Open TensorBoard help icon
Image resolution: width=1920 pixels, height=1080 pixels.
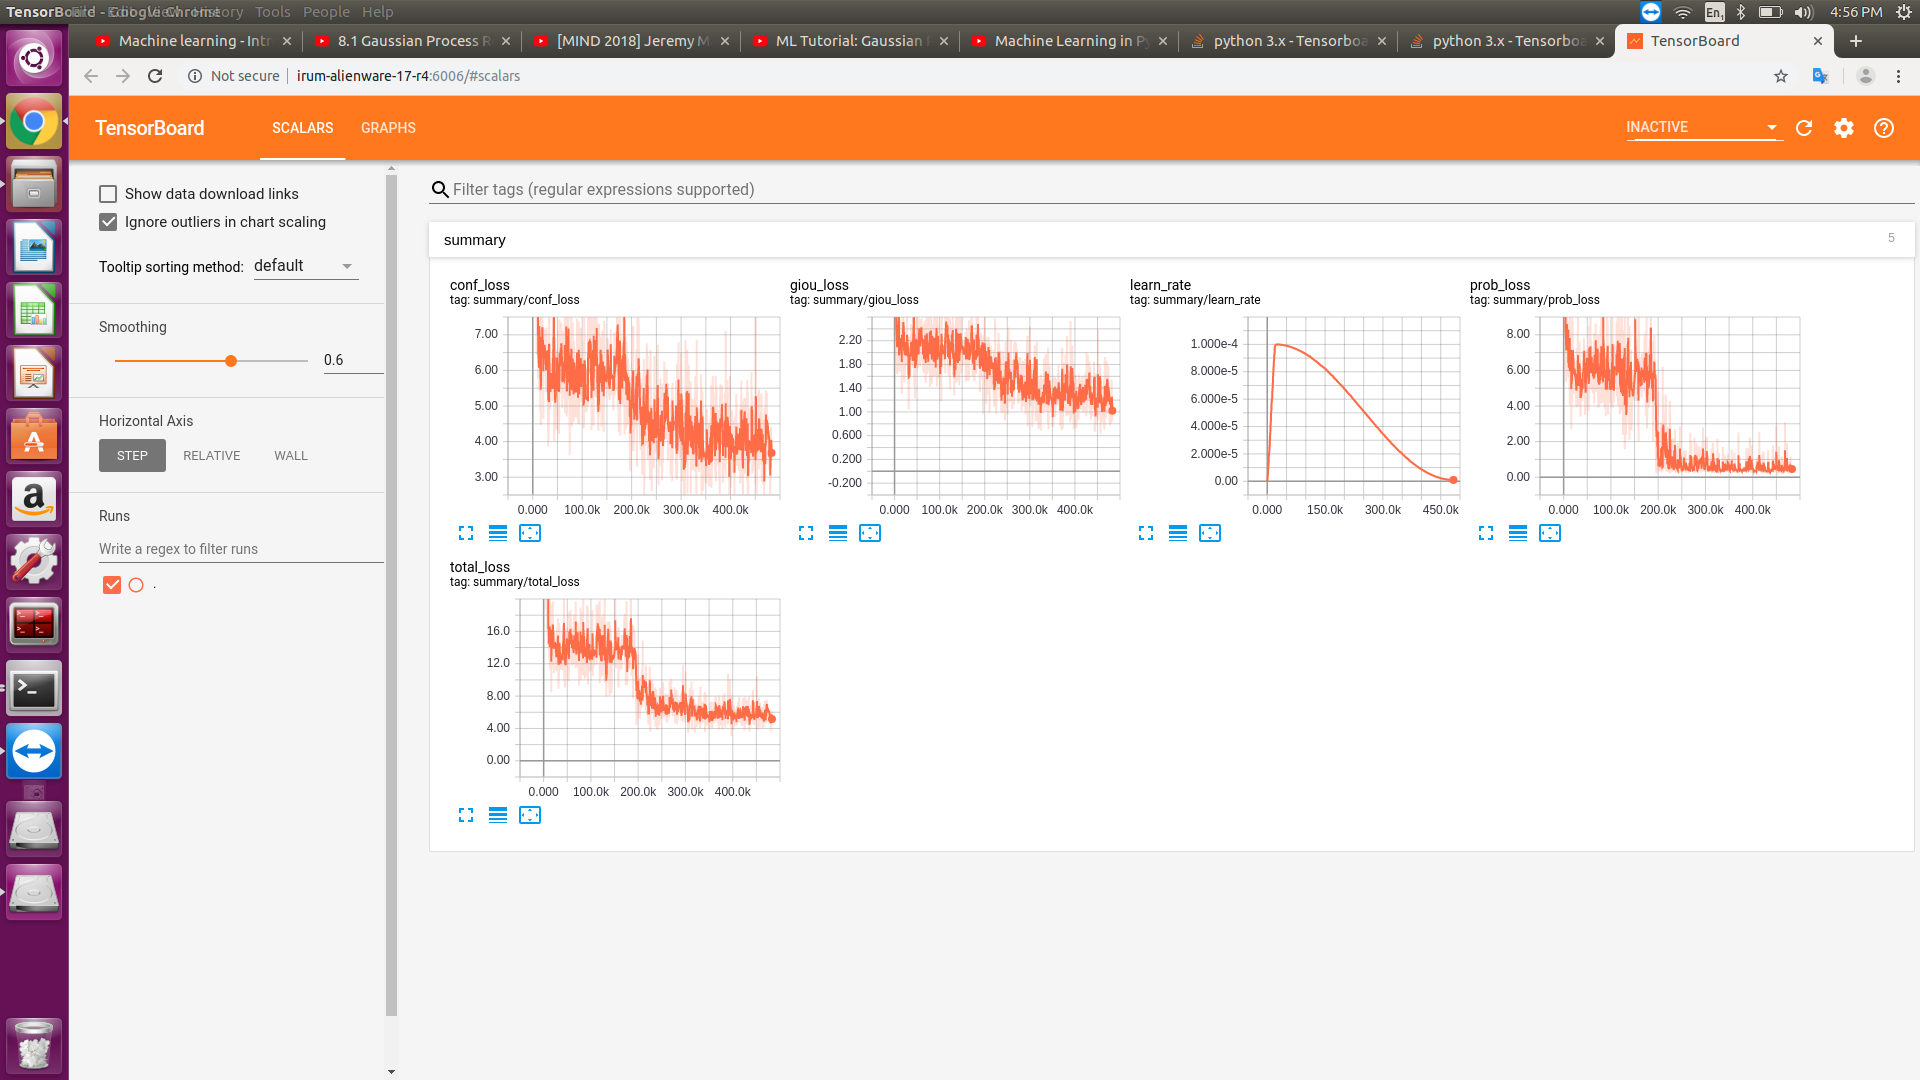pyautogui.click(x=1884, y=128)
